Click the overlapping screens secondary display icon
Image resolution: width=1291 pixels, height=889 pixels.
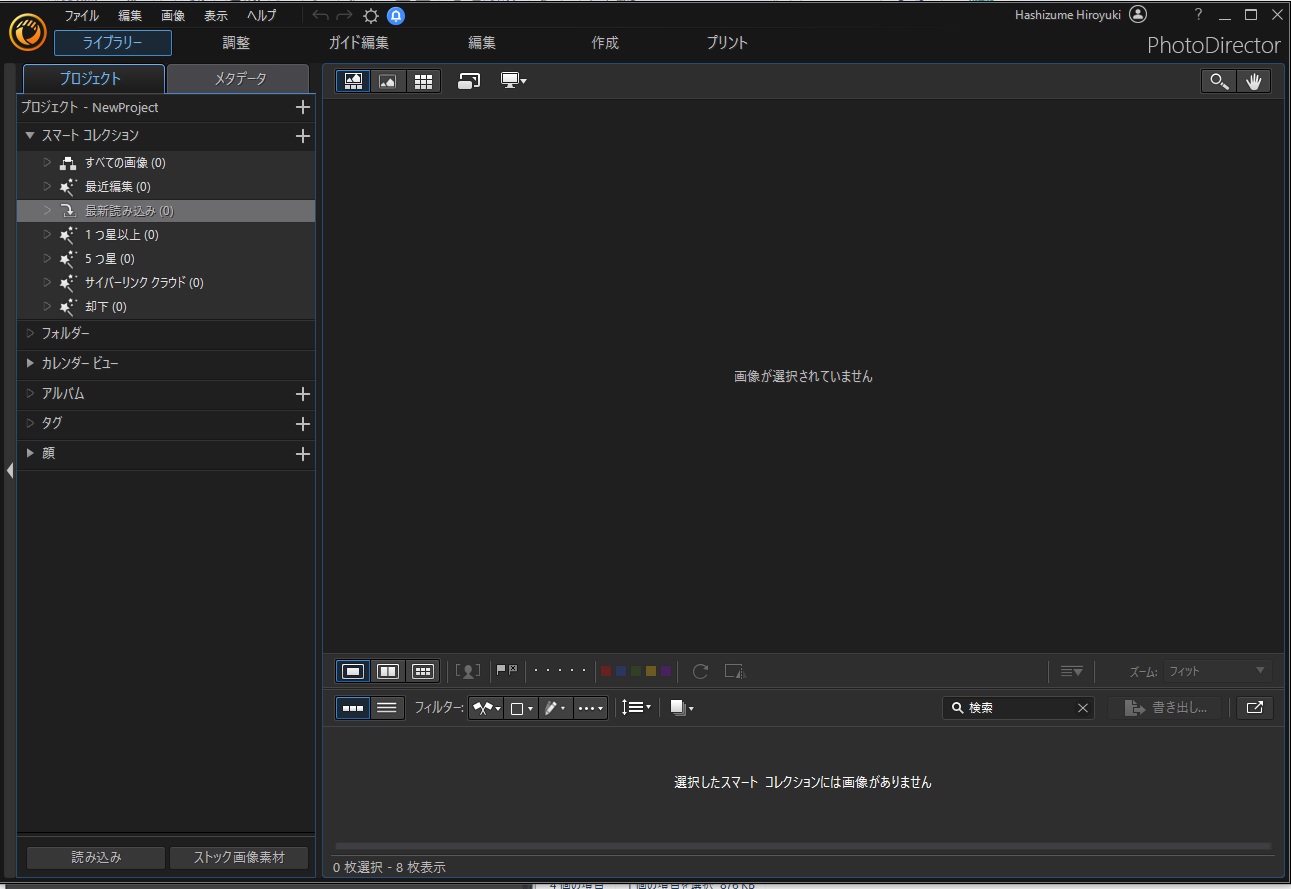click(x=468, y=81)
